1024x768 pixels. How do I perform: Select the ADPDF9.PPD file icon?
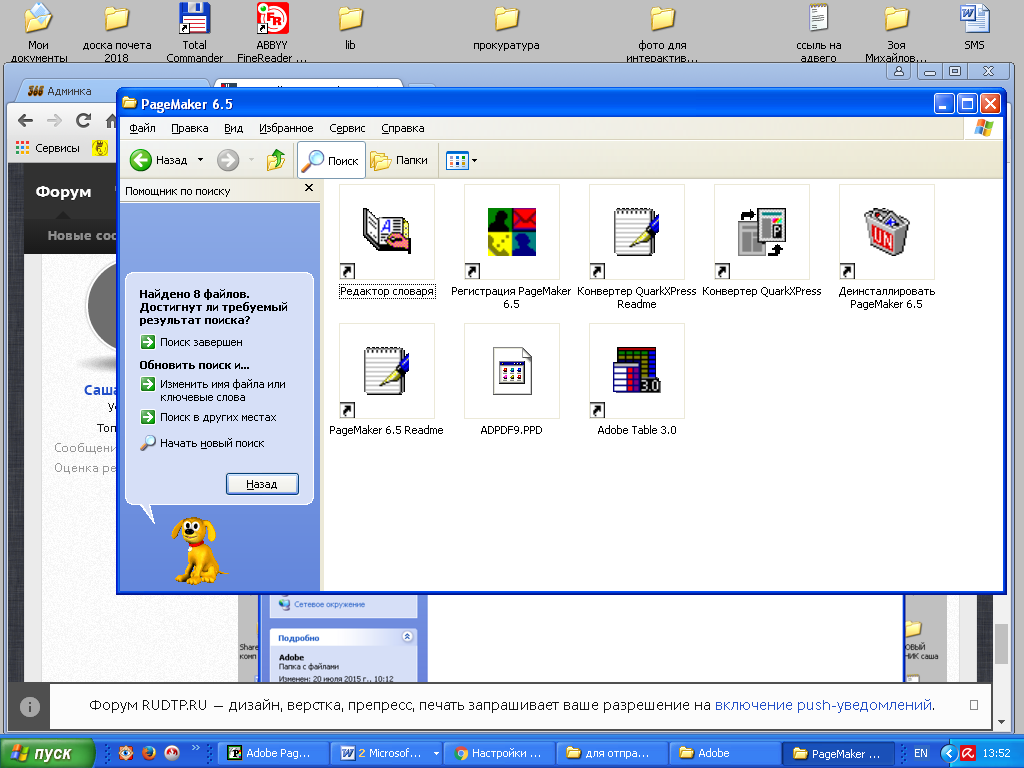point(511,371)
